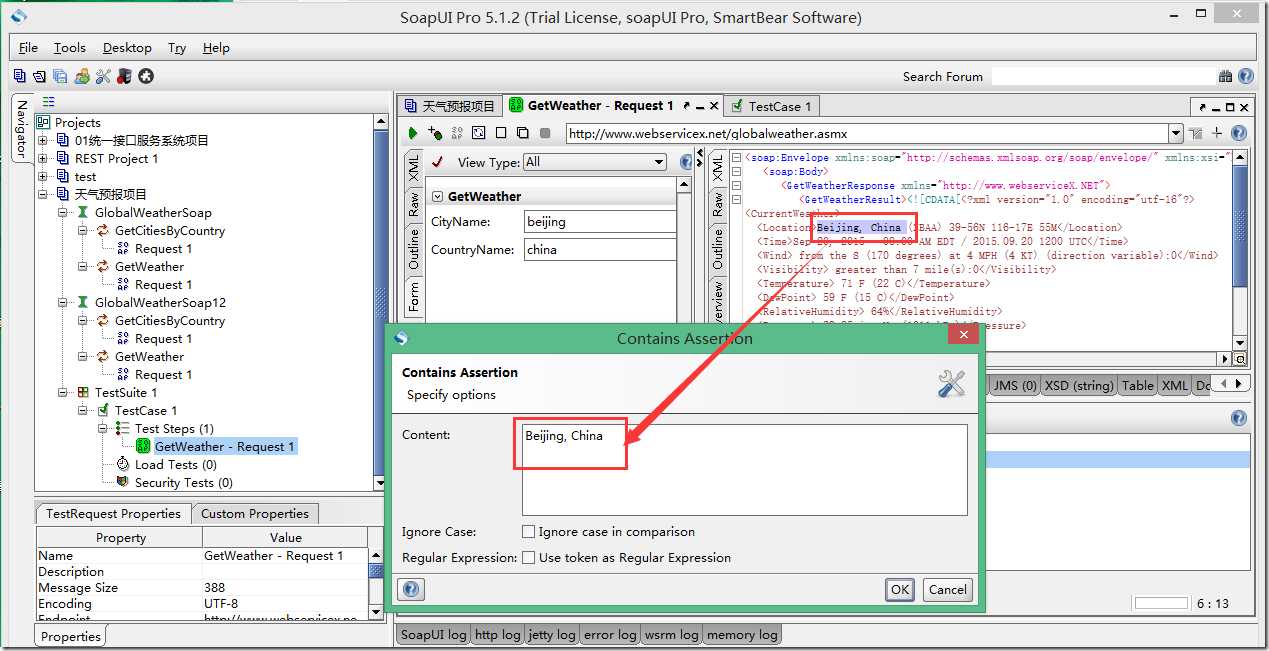Enable Use token as Regular Expression checkbox
This screenshot has height=651, width=1269.
pos(528,558)
